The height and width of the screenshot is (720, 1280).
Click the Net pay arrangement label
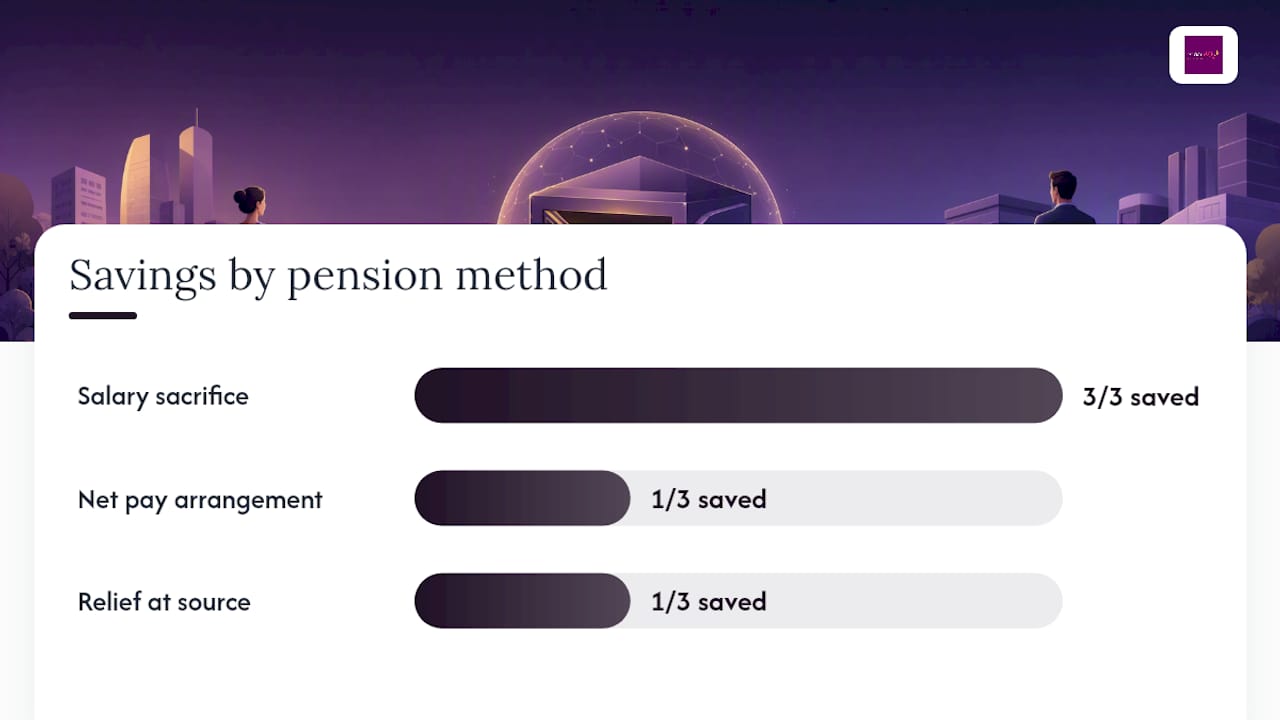[200, 500]
